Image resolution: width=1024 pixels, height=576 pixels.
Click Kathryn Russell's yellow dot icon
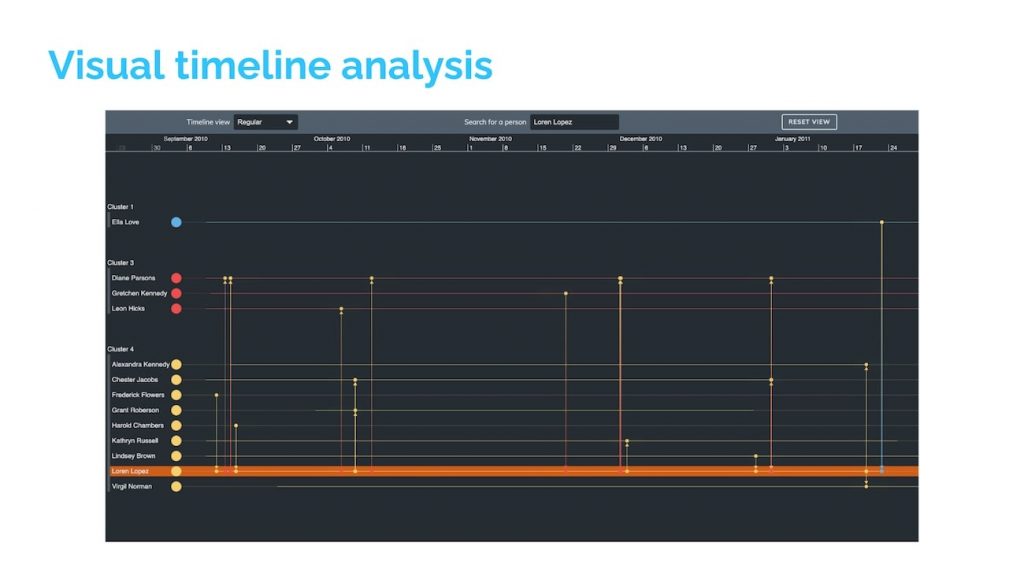coord(176,440)
